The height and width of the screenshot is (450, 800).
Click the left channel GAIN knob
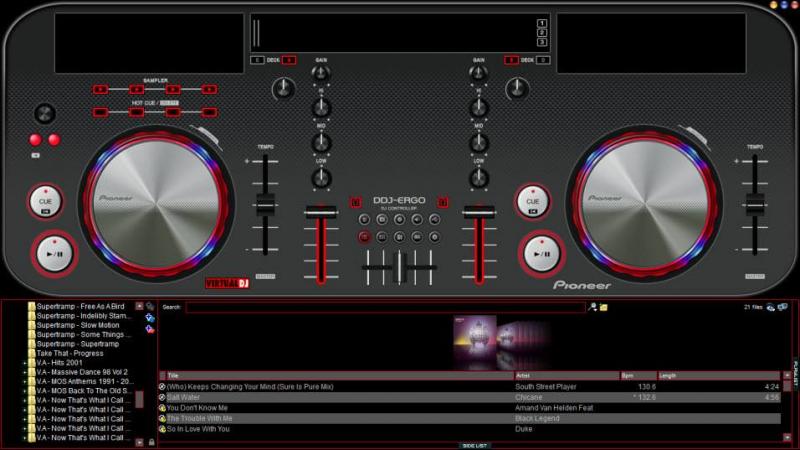tap(320, 73)
